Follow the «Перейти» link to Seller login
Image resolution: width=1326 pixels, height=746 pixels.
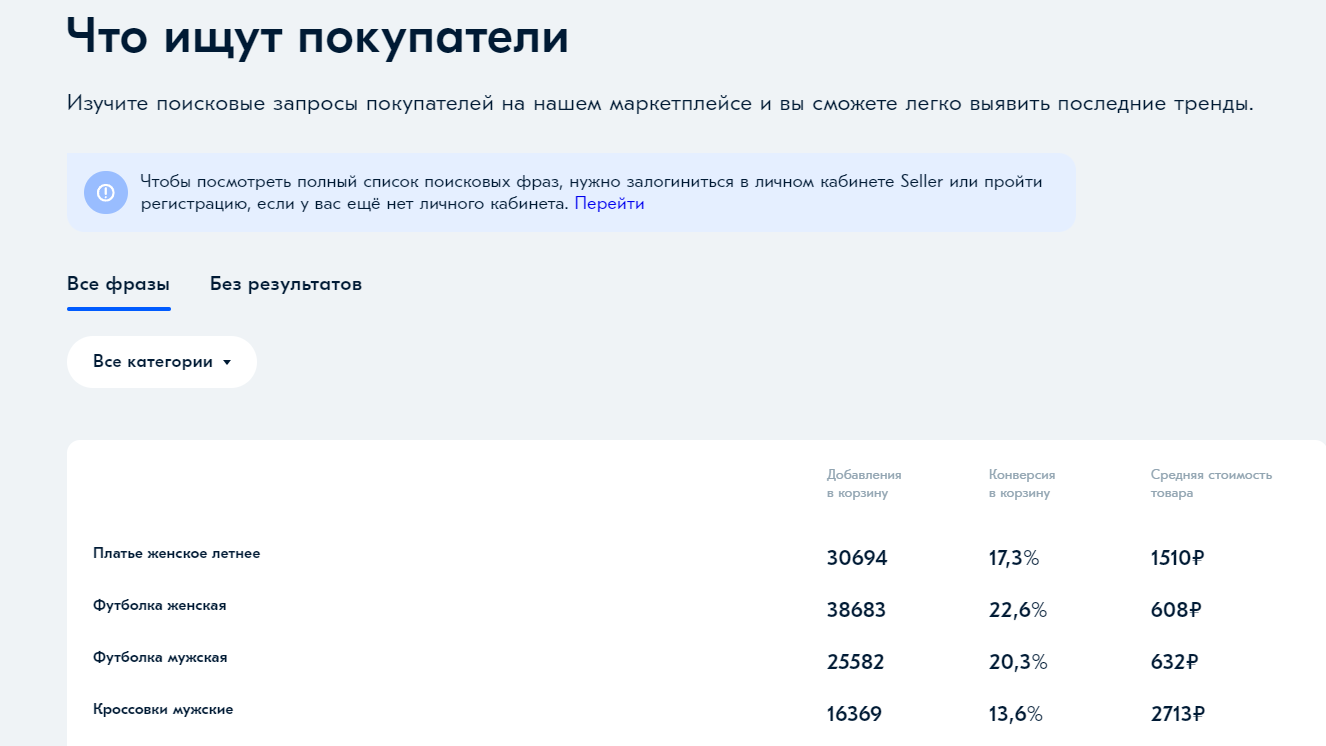tap(609, 203)
